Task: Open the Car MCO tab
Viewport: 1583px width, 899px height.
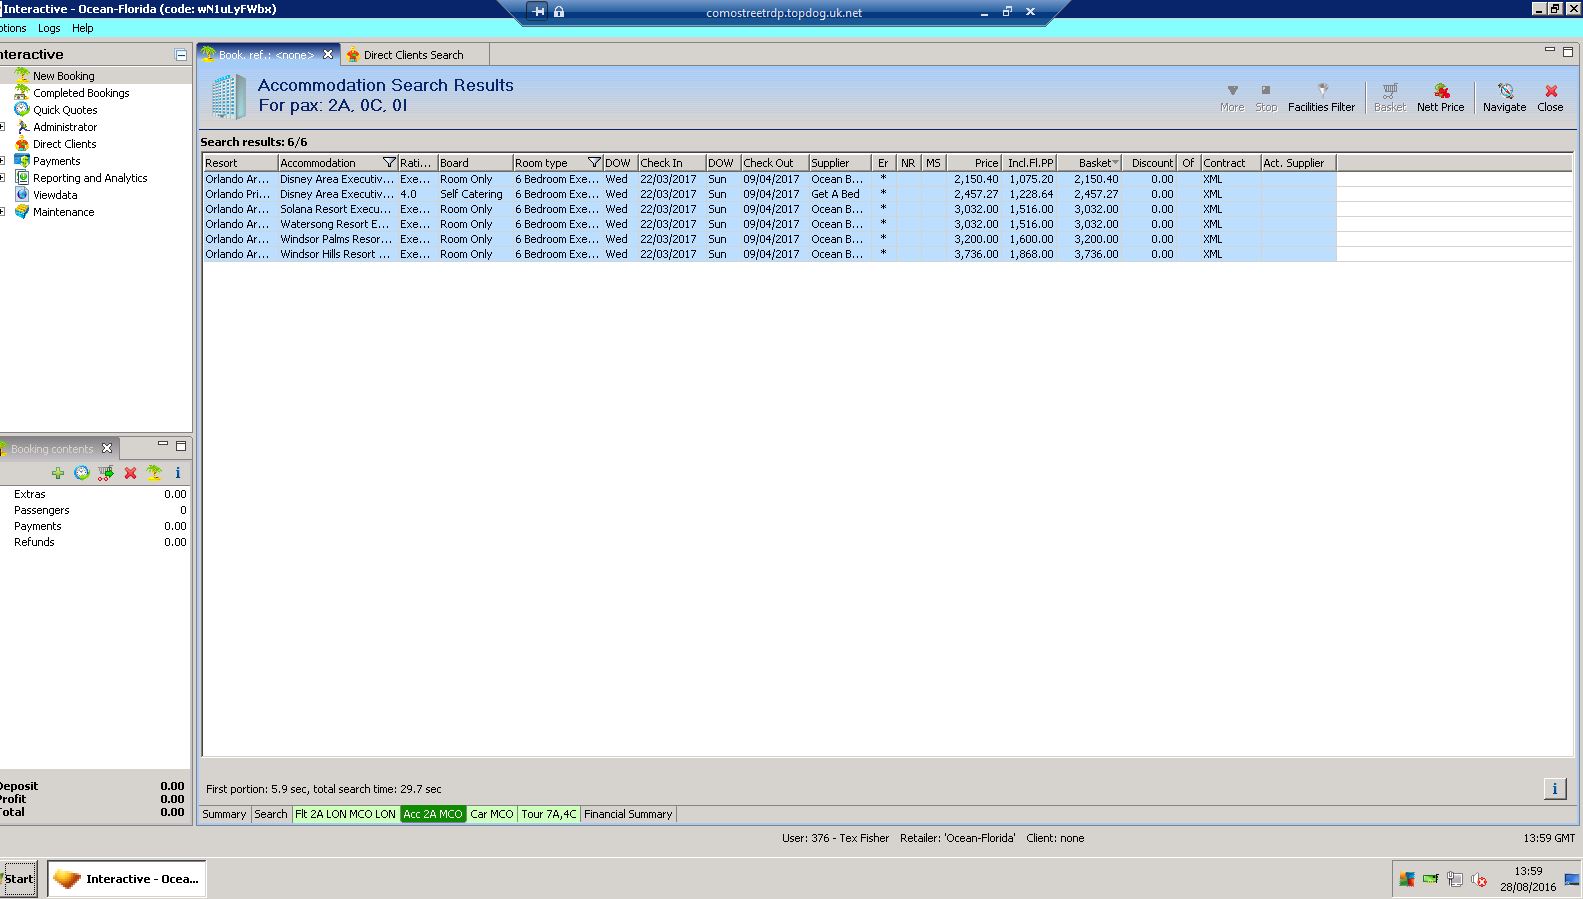Action: (x=492, y=814)
